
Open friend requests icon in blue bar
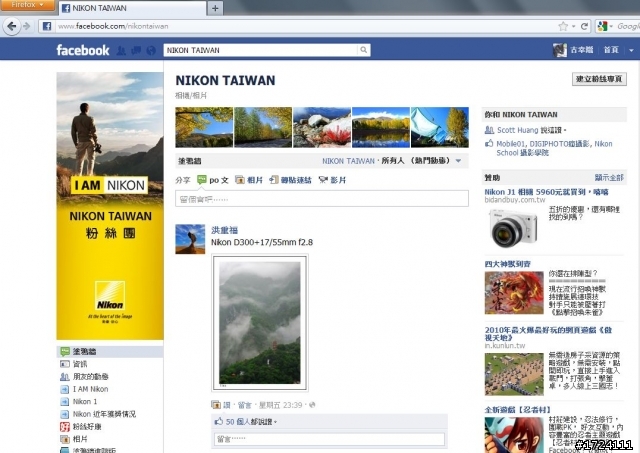(x=121, y=50)
